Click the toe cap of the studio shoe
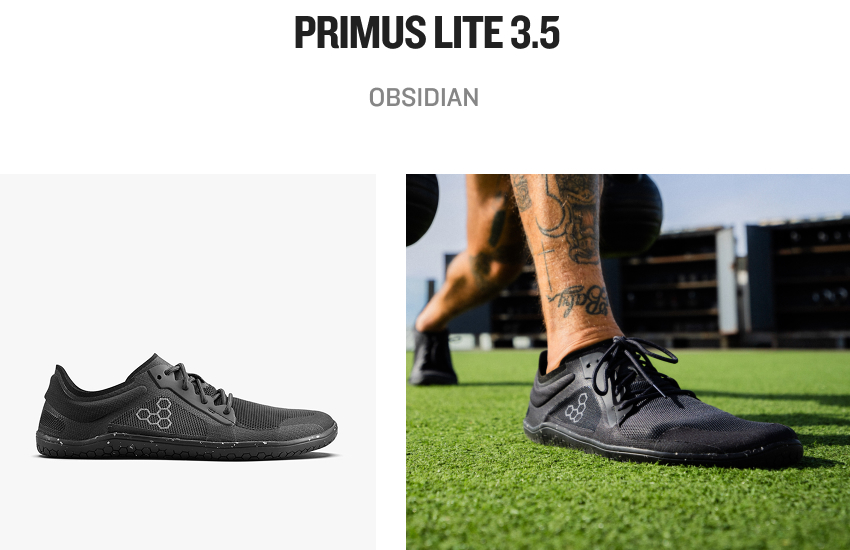850x550 pixels. click(x=312, y=422)
